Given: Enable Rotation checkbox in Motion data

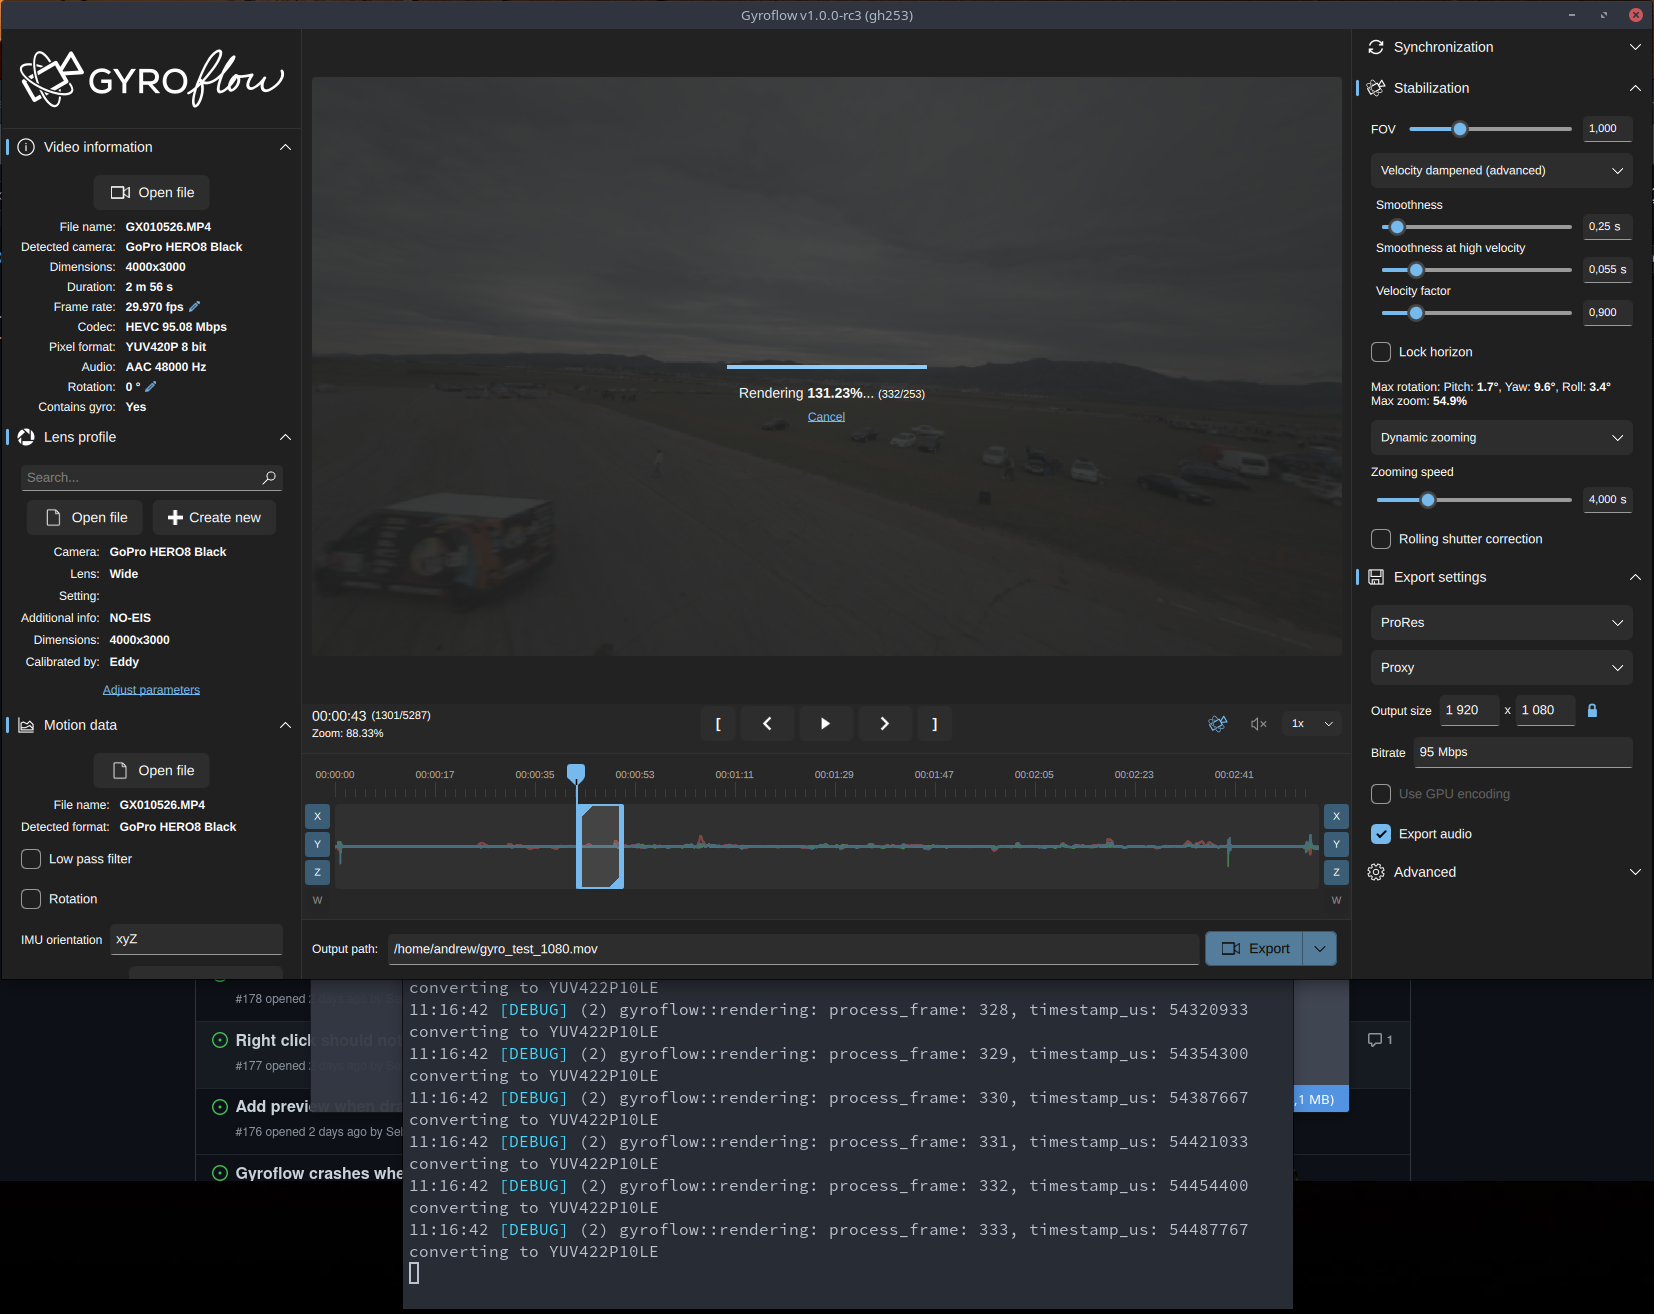Looking at the screenshot, I should point(31,899).
